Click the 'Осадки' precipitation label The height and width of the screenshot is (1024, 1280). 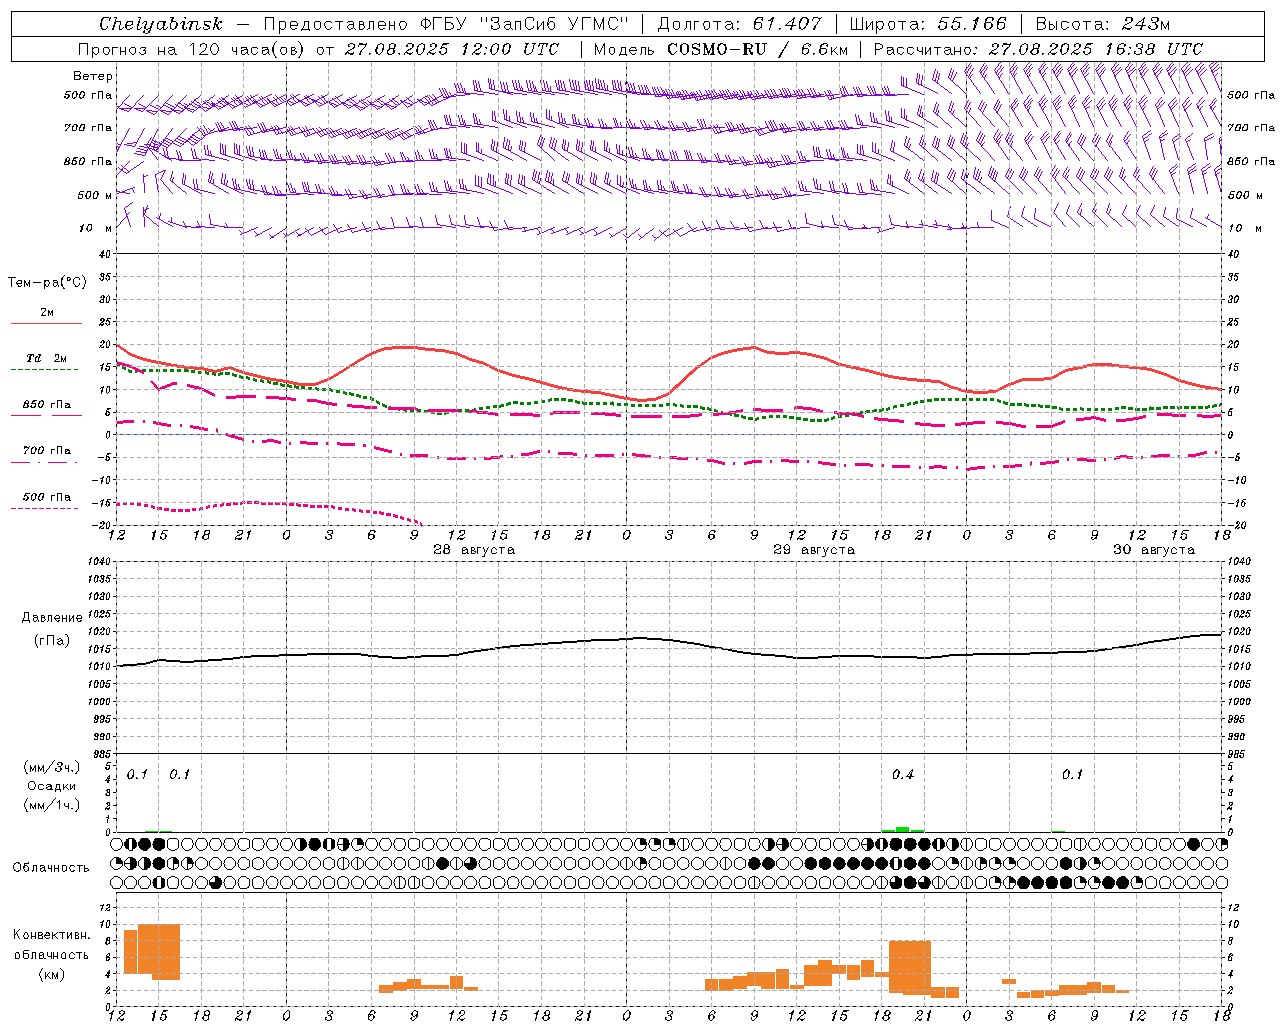coord(51,786)
